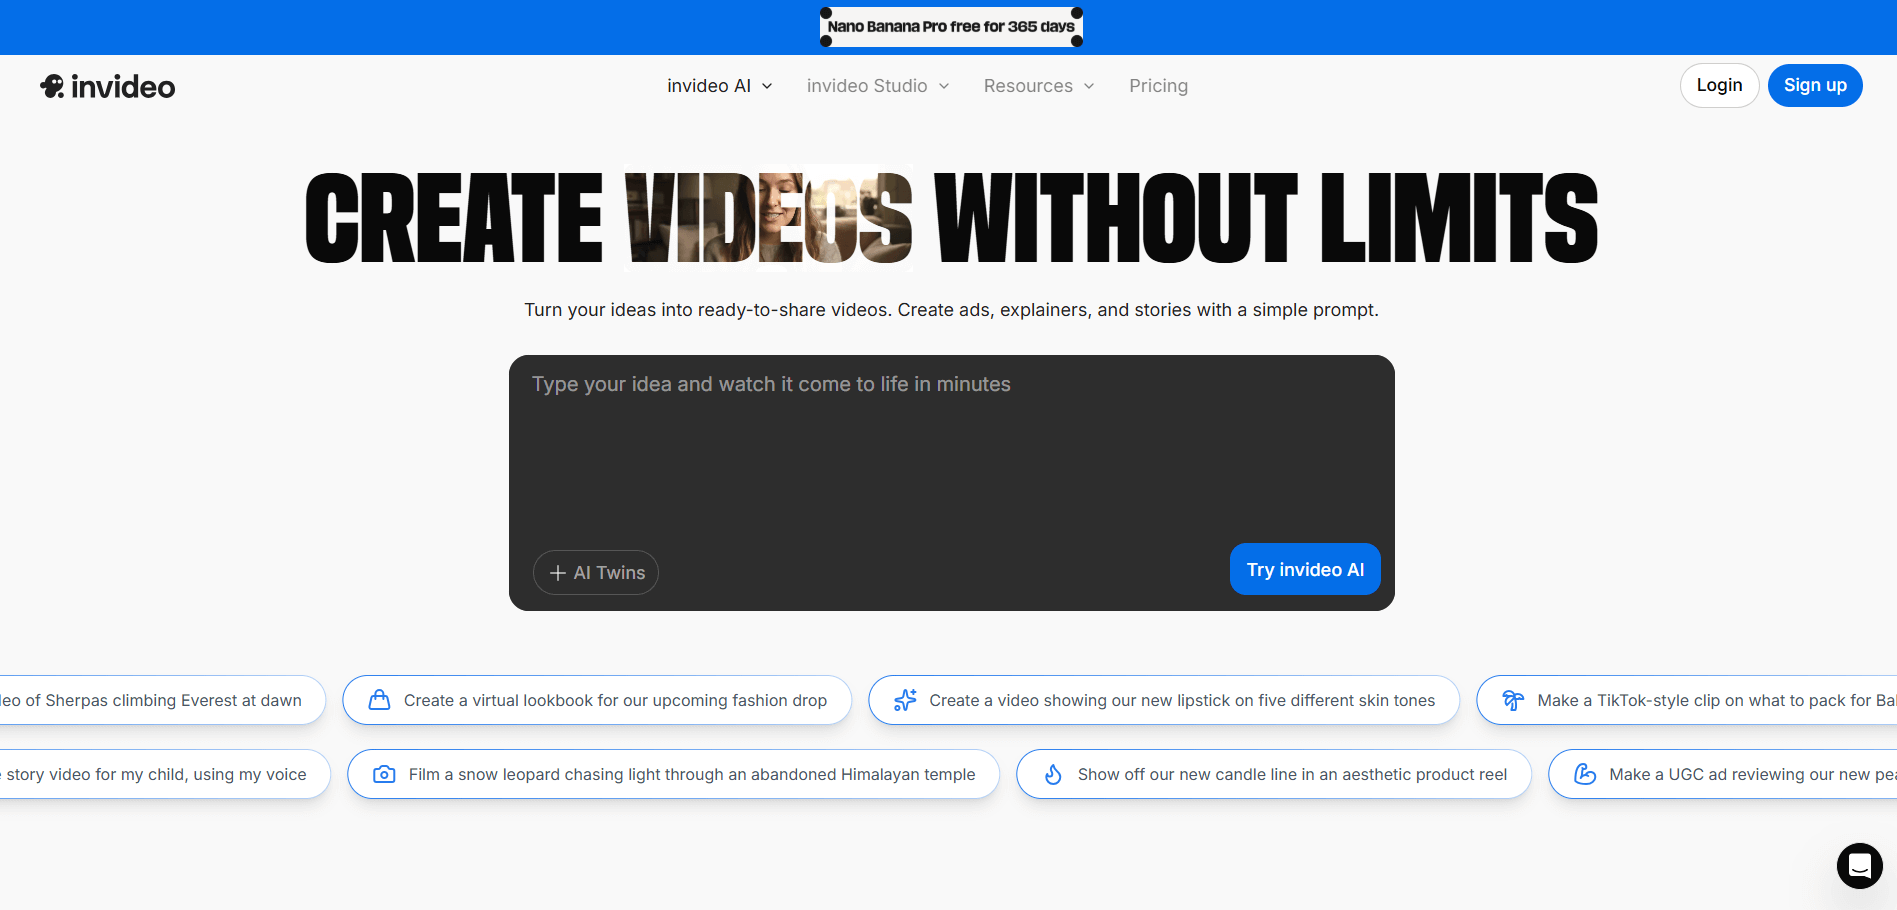The width and height of the screenshot is (1897, 910).
Task: Click the sparkle icon on the lipstick suggestion
Action: point(905,700)
